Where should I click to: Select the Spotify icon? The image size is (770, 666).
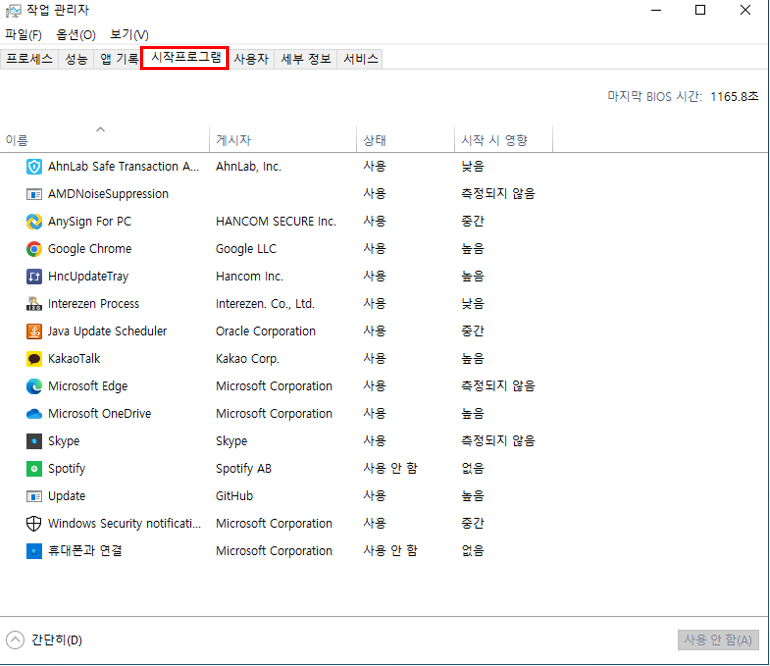pos(34,469)
